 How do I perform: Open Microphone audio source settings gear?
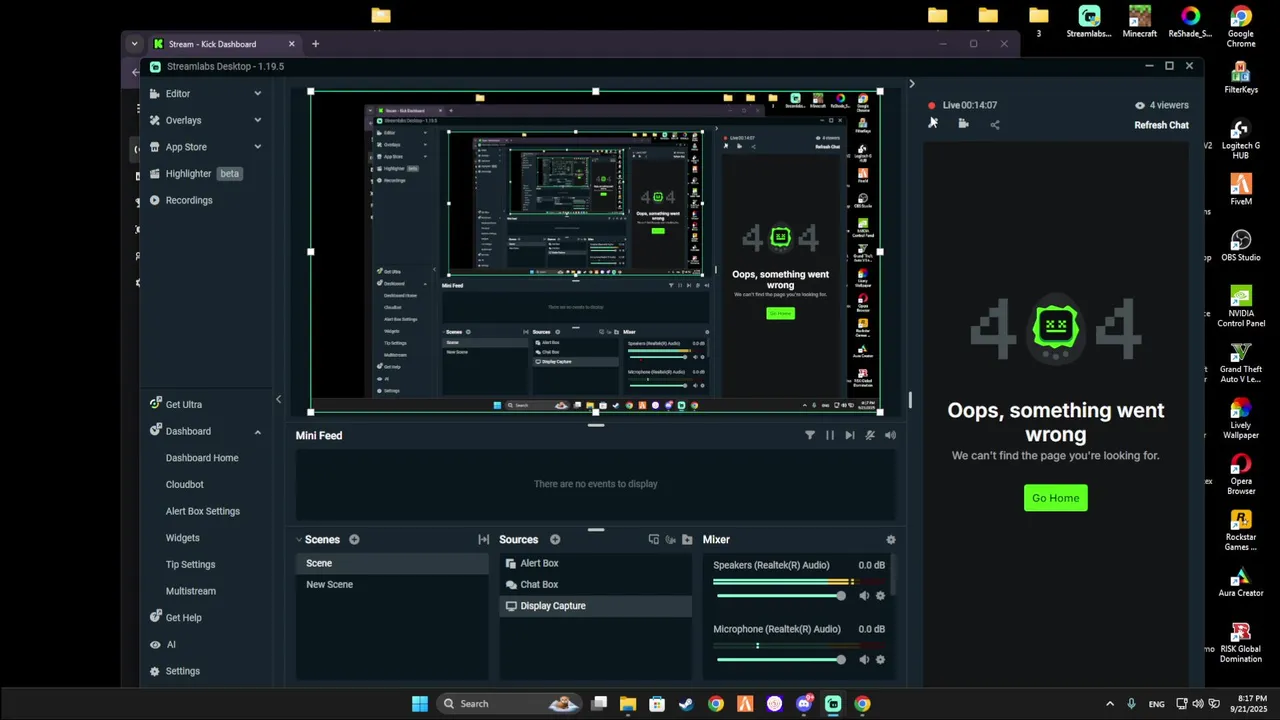pos(880,660)
